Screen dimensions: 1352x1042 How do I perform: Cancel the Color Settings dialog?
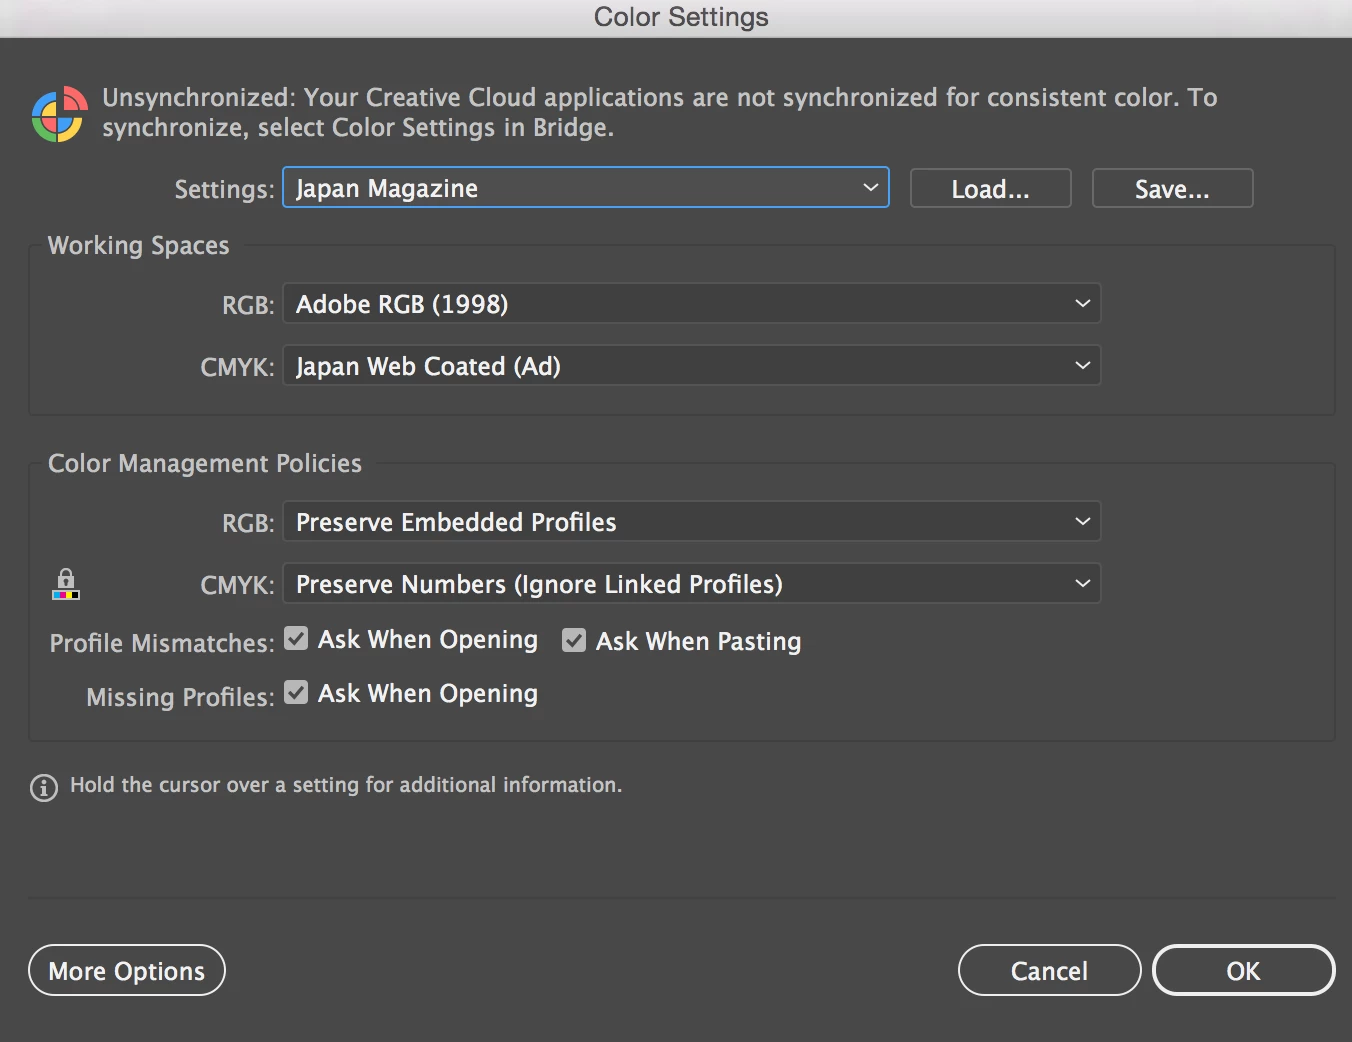coord(1050,970)
